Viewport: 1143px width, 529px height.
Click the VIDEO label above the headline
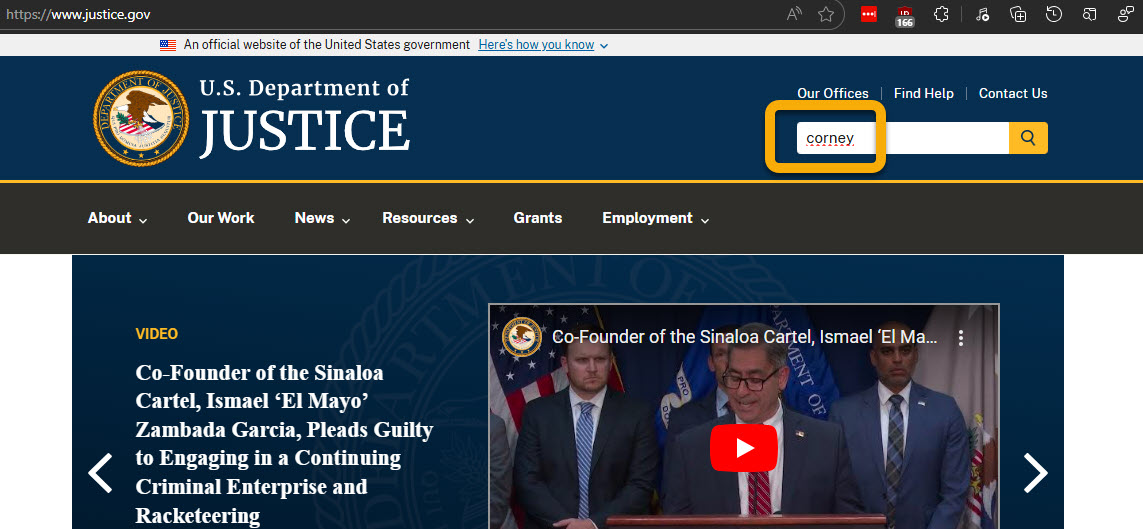157,334
